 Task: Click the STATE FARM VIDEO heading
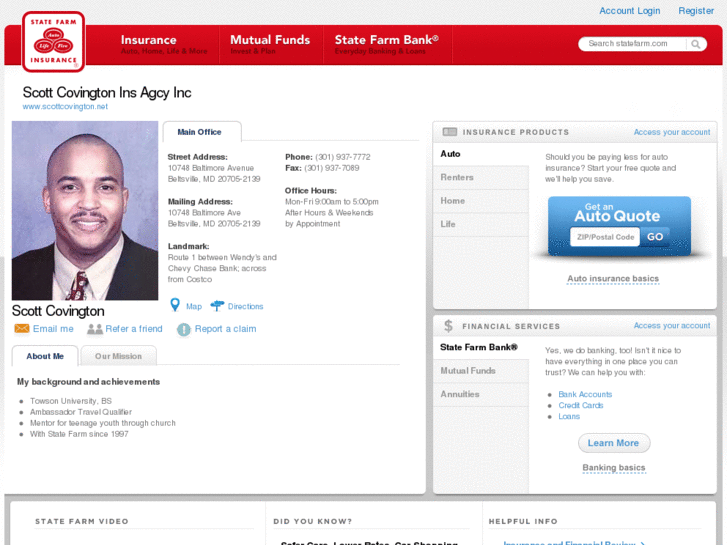[82, 521]
